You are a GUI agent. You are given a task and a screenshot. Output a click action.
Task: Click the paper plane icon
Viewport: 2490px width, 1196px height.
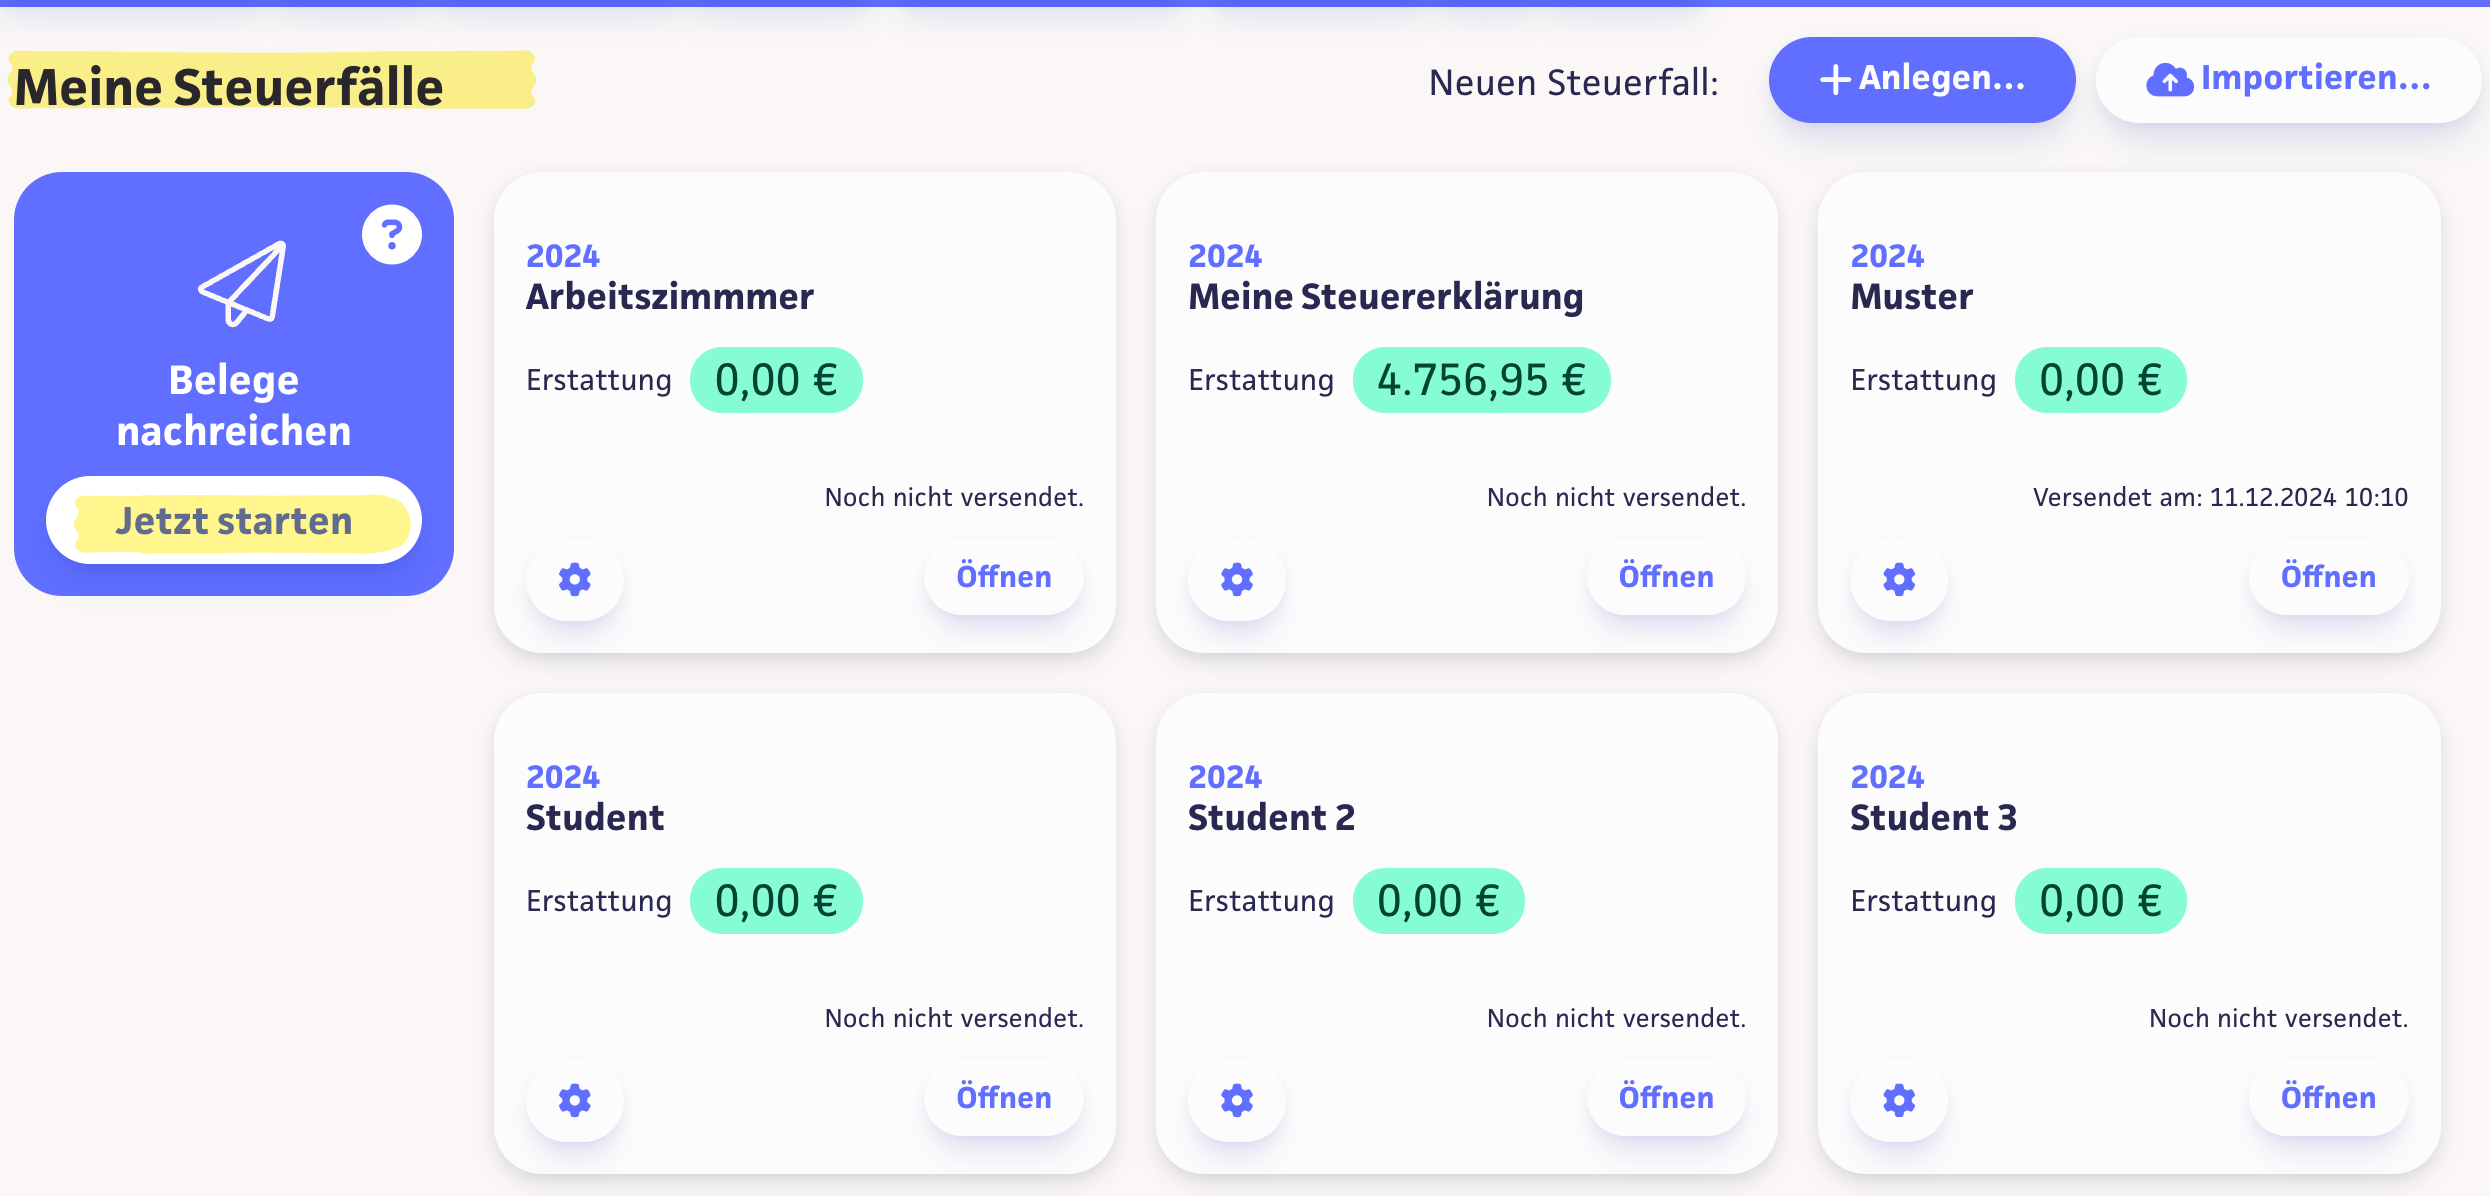(x=243, y=284)
